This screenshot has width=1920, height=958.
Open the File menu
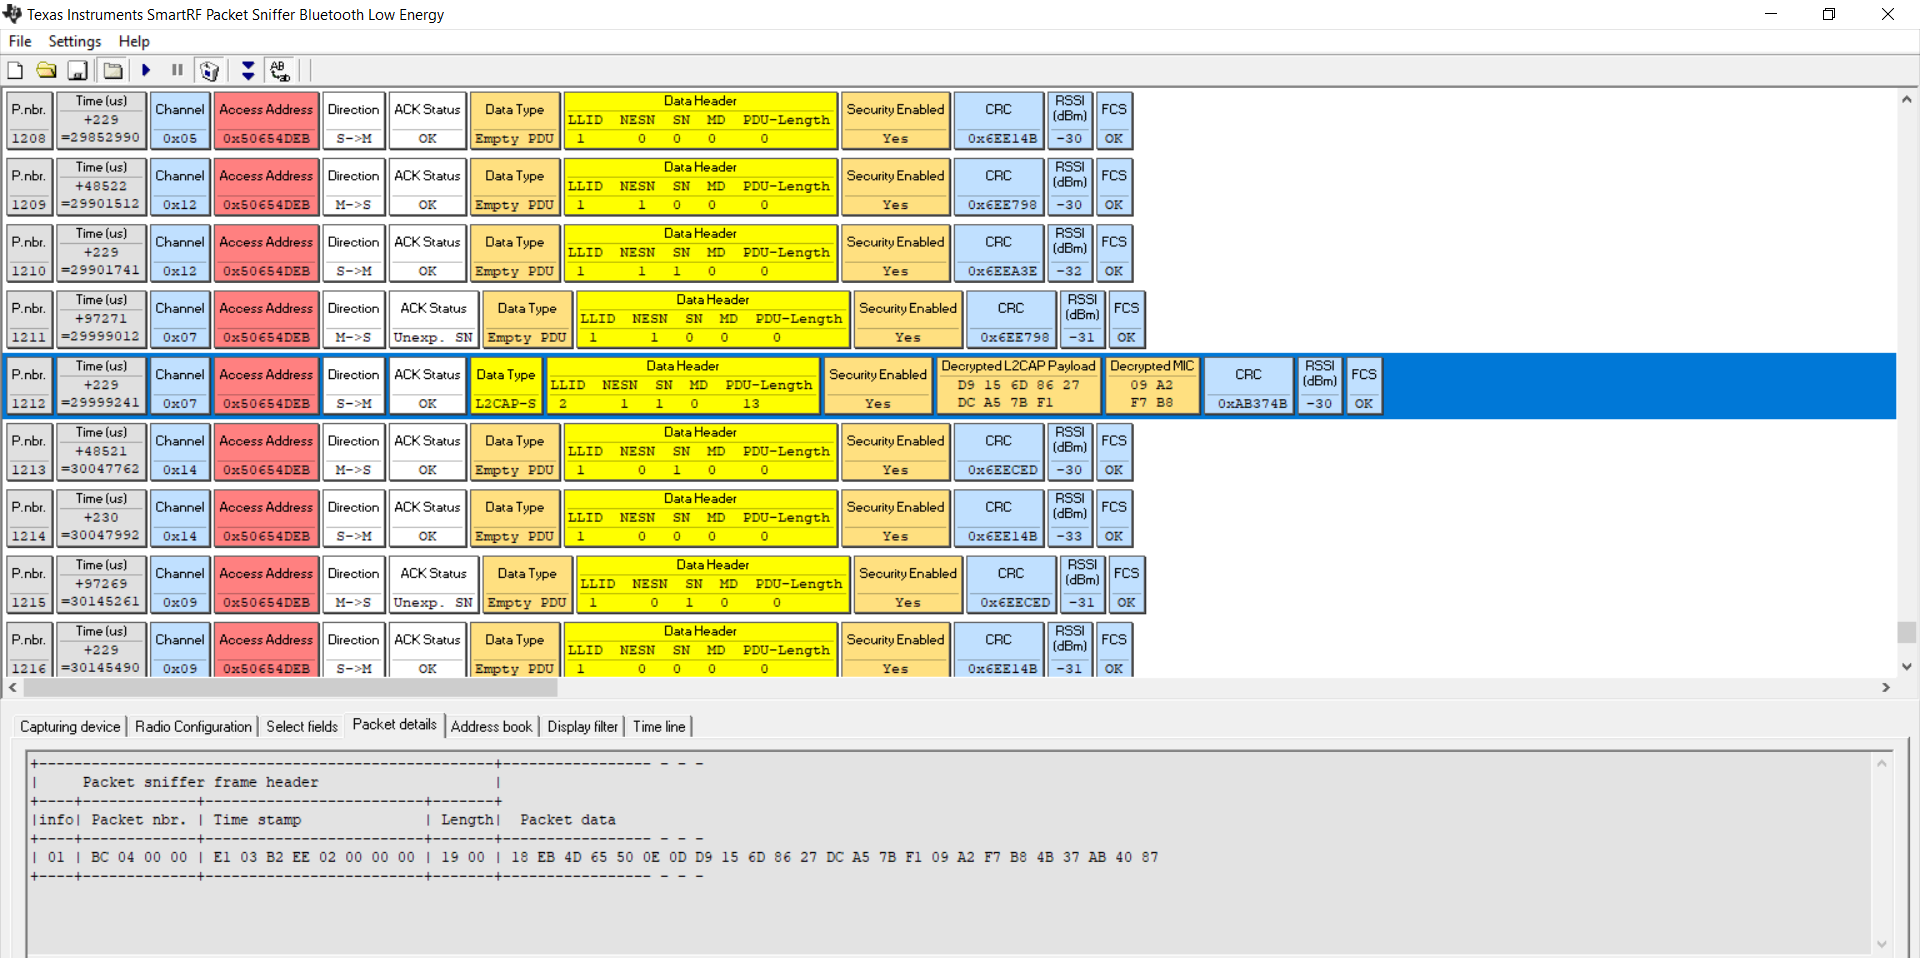coord(20,41)
